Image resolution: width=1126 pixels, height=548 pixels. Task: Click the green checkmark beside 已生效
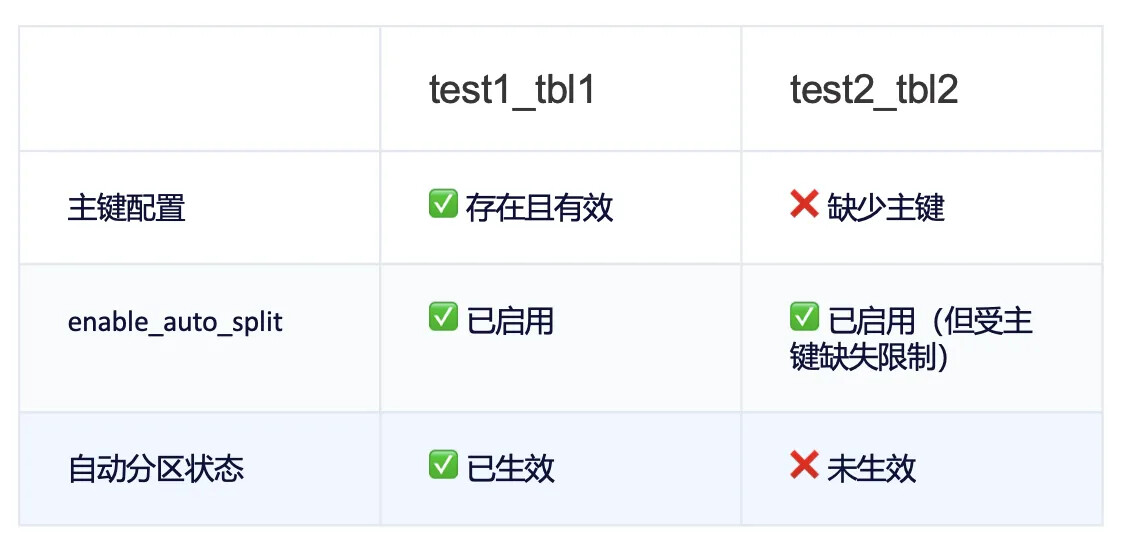pos(443,466)
